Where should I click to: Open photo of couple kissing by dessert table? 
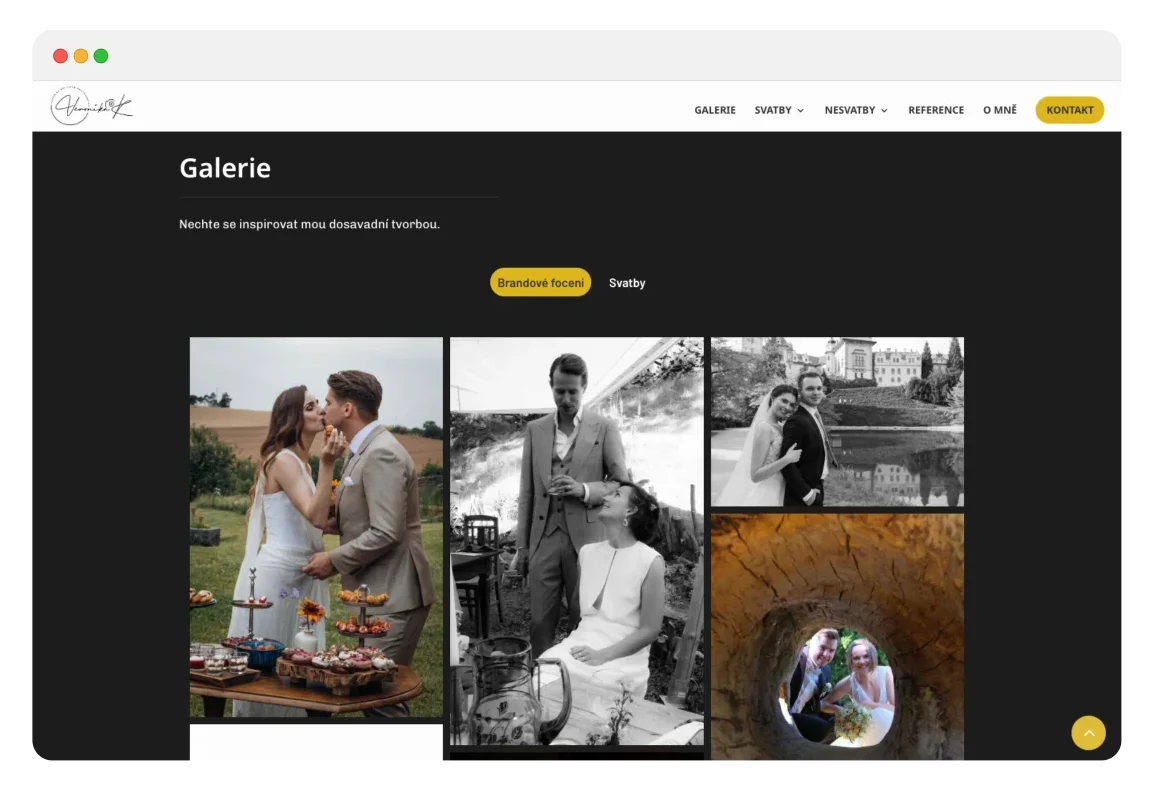tap(316, 527)
